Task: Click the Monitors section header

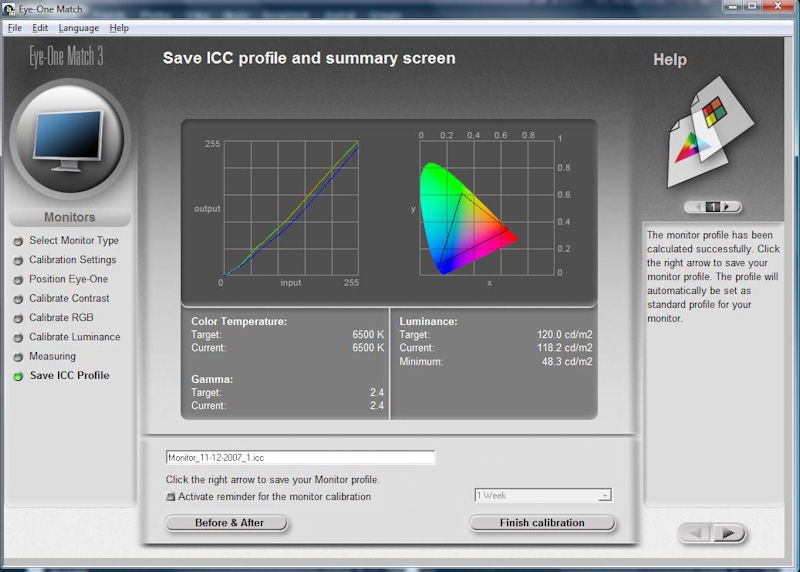Action: pos(70,217)
